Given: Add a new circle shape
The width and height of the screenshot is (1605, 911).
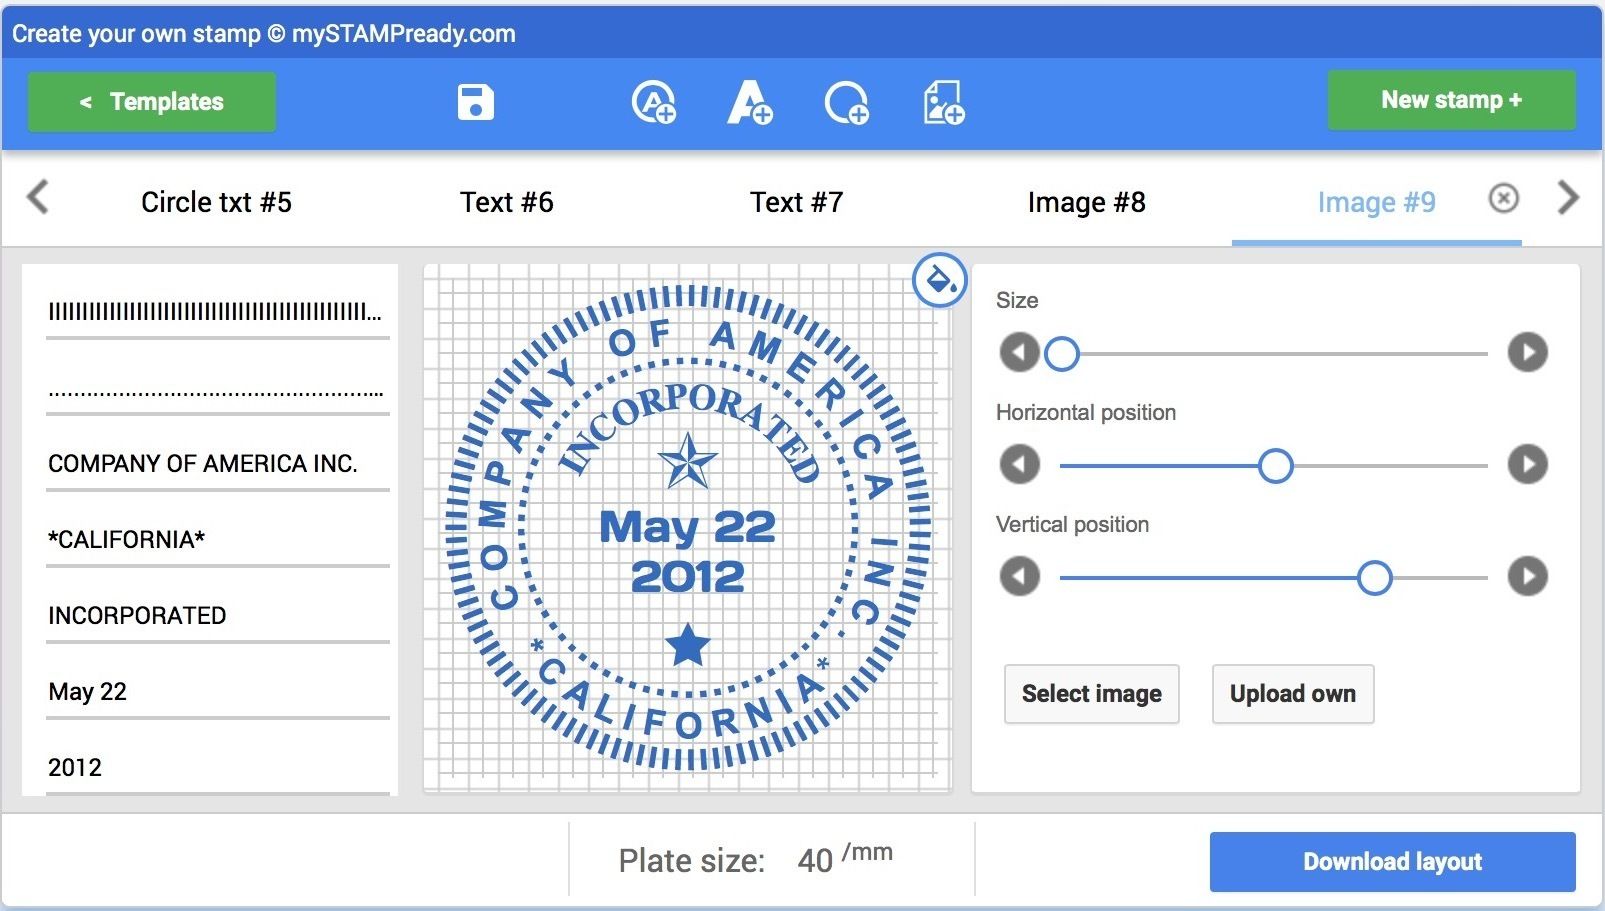Looking at the screenshot, I should pyautogui.click(x=846, y=102).
